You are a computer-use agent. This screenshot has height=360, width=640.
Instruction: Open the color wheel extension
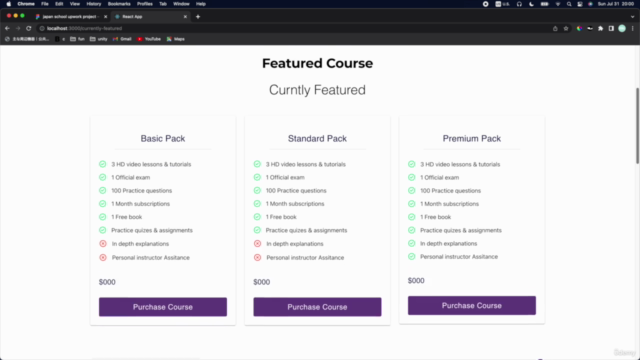tap(579, 29)
